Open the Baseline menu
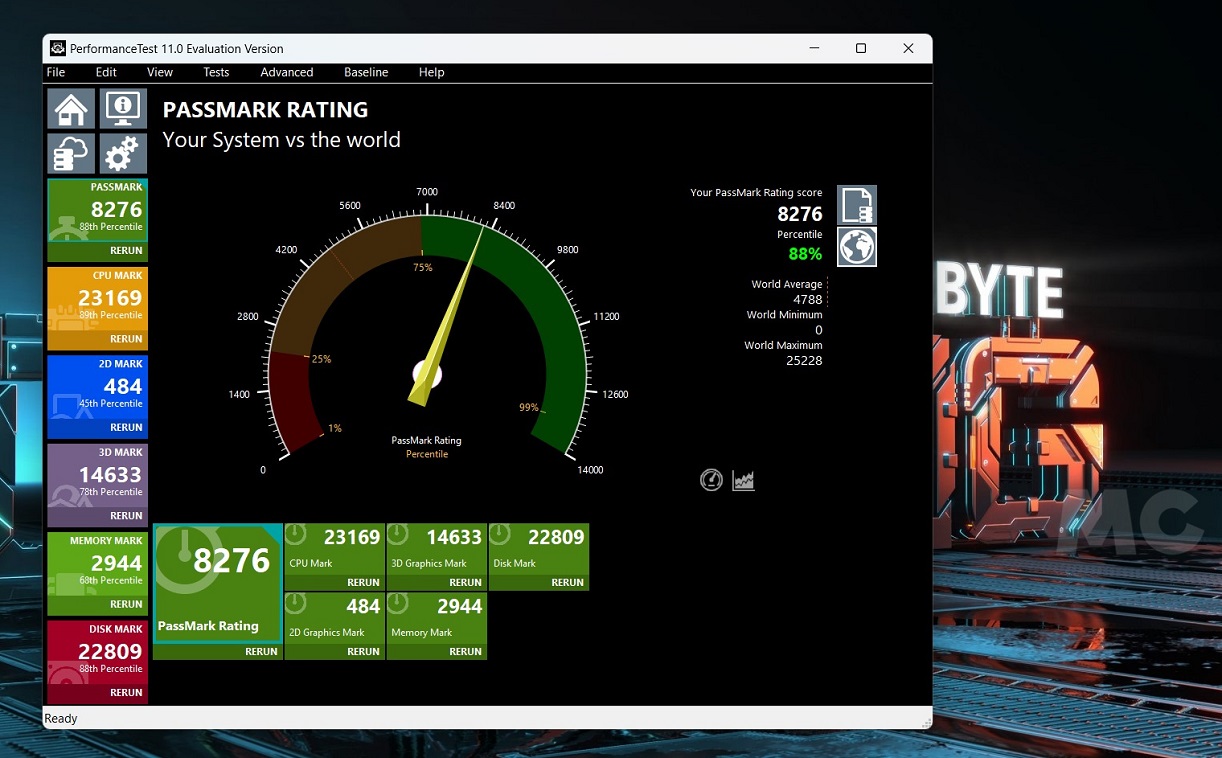Screen dimensions: 1222x758 click(366, 72)
